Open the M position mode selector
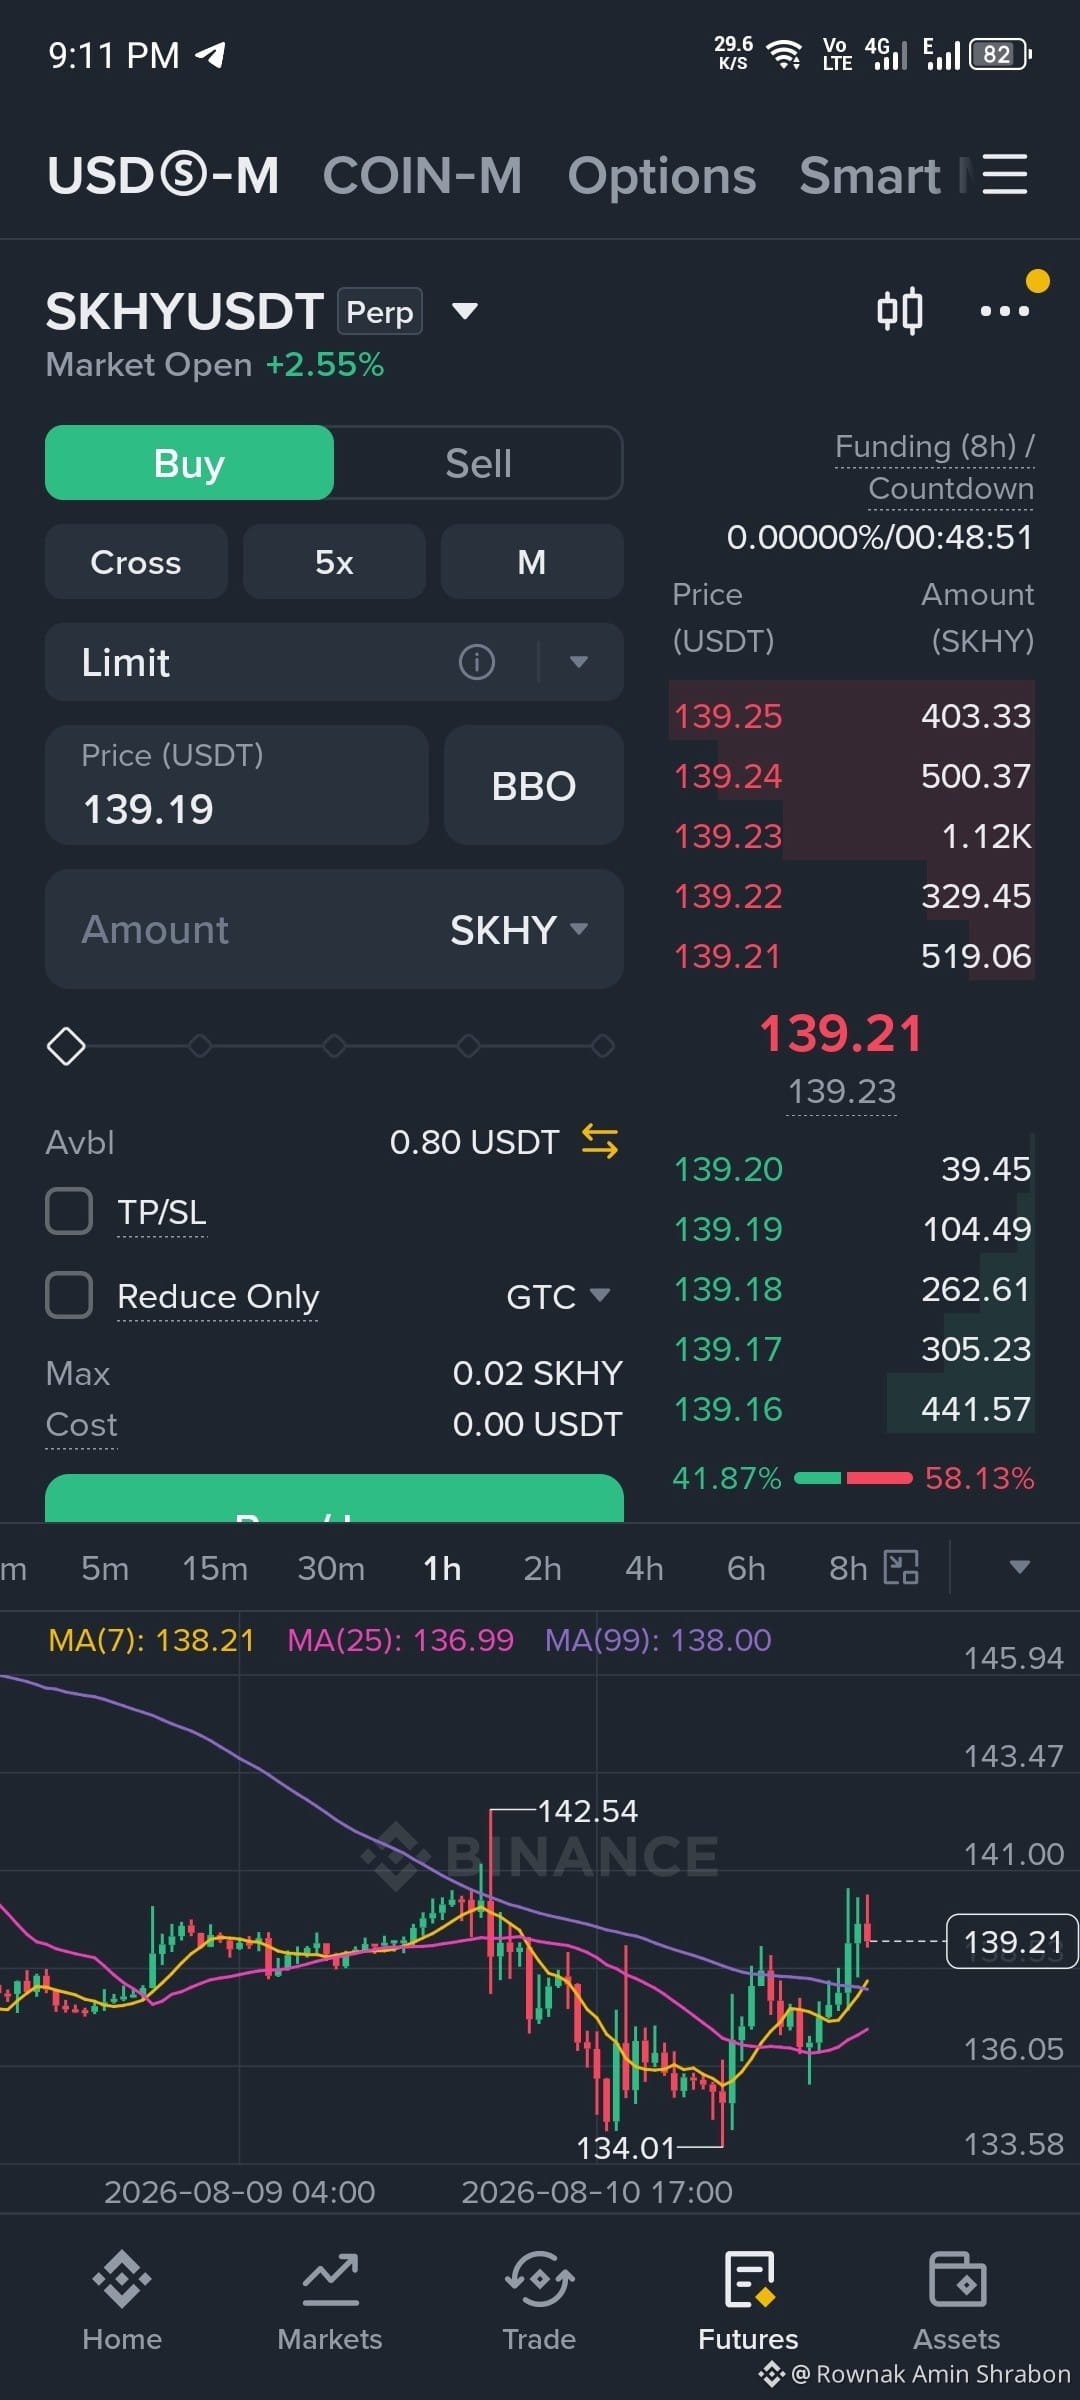 point(532,562)
